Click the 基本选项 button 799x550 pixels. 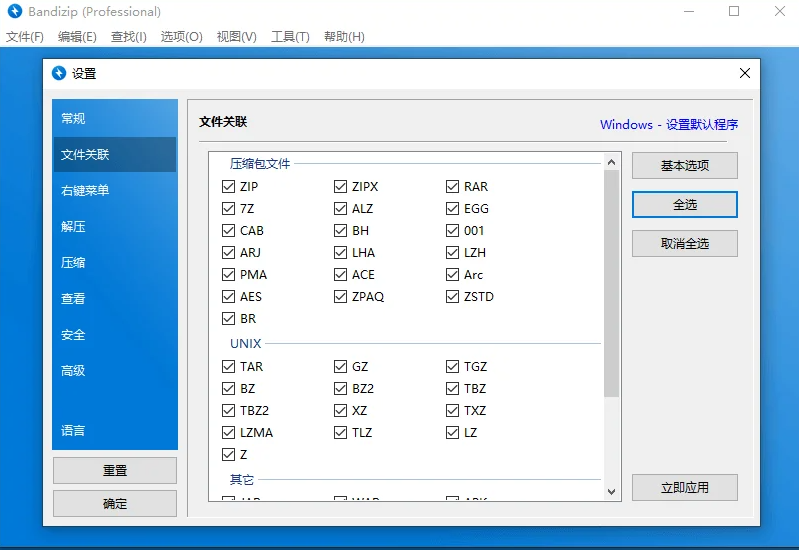[684, 166]
